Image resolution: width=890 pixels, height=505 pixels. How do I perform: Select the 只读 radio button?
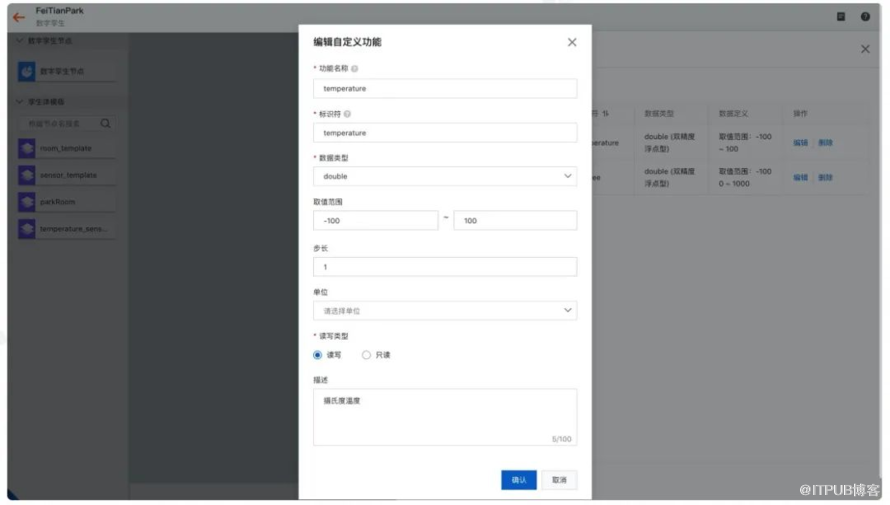coord(366,355)
